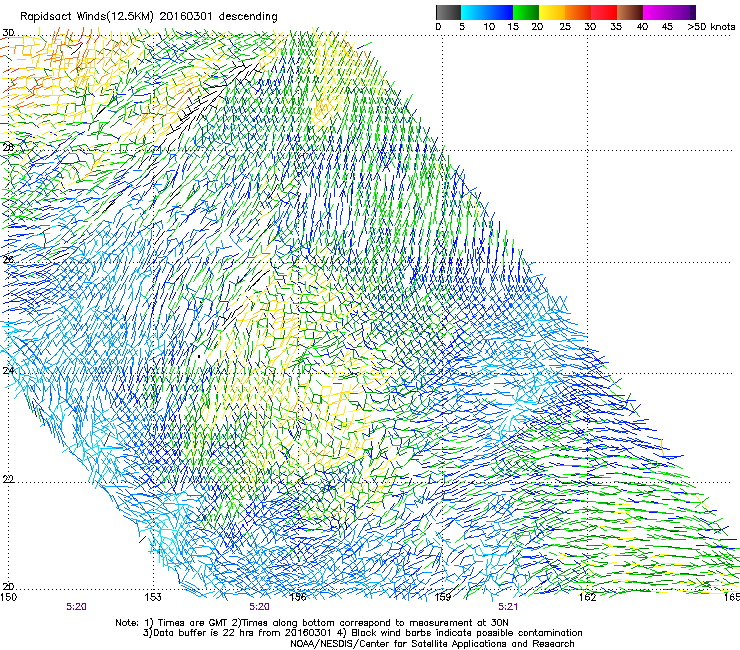Click the '25' legend tick label
Screen dimensions: 740x650
565,27
